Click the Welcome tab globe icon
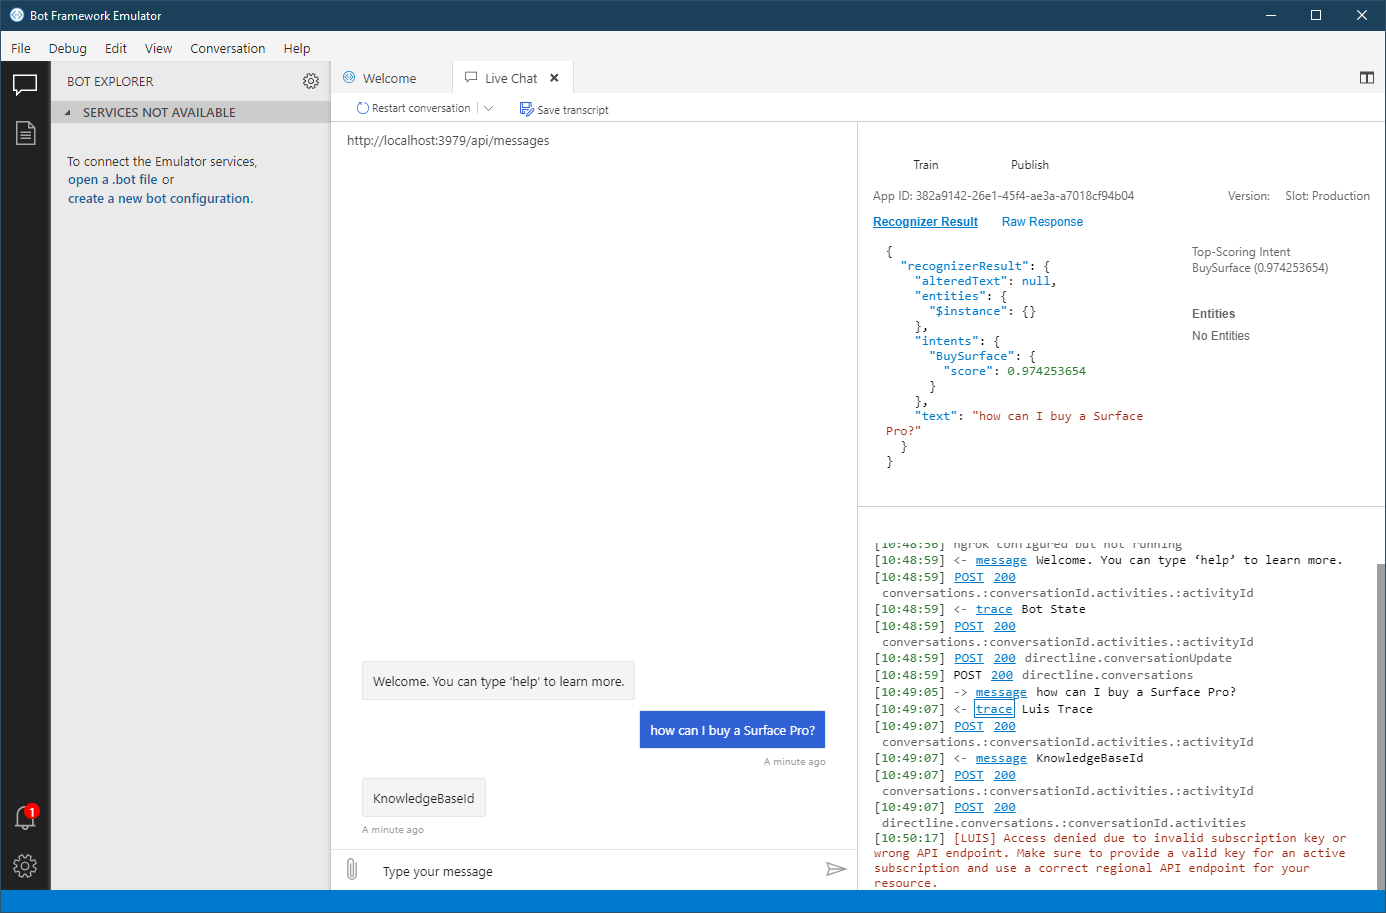This screenshot has width=1386, height=913. point(349,77)
